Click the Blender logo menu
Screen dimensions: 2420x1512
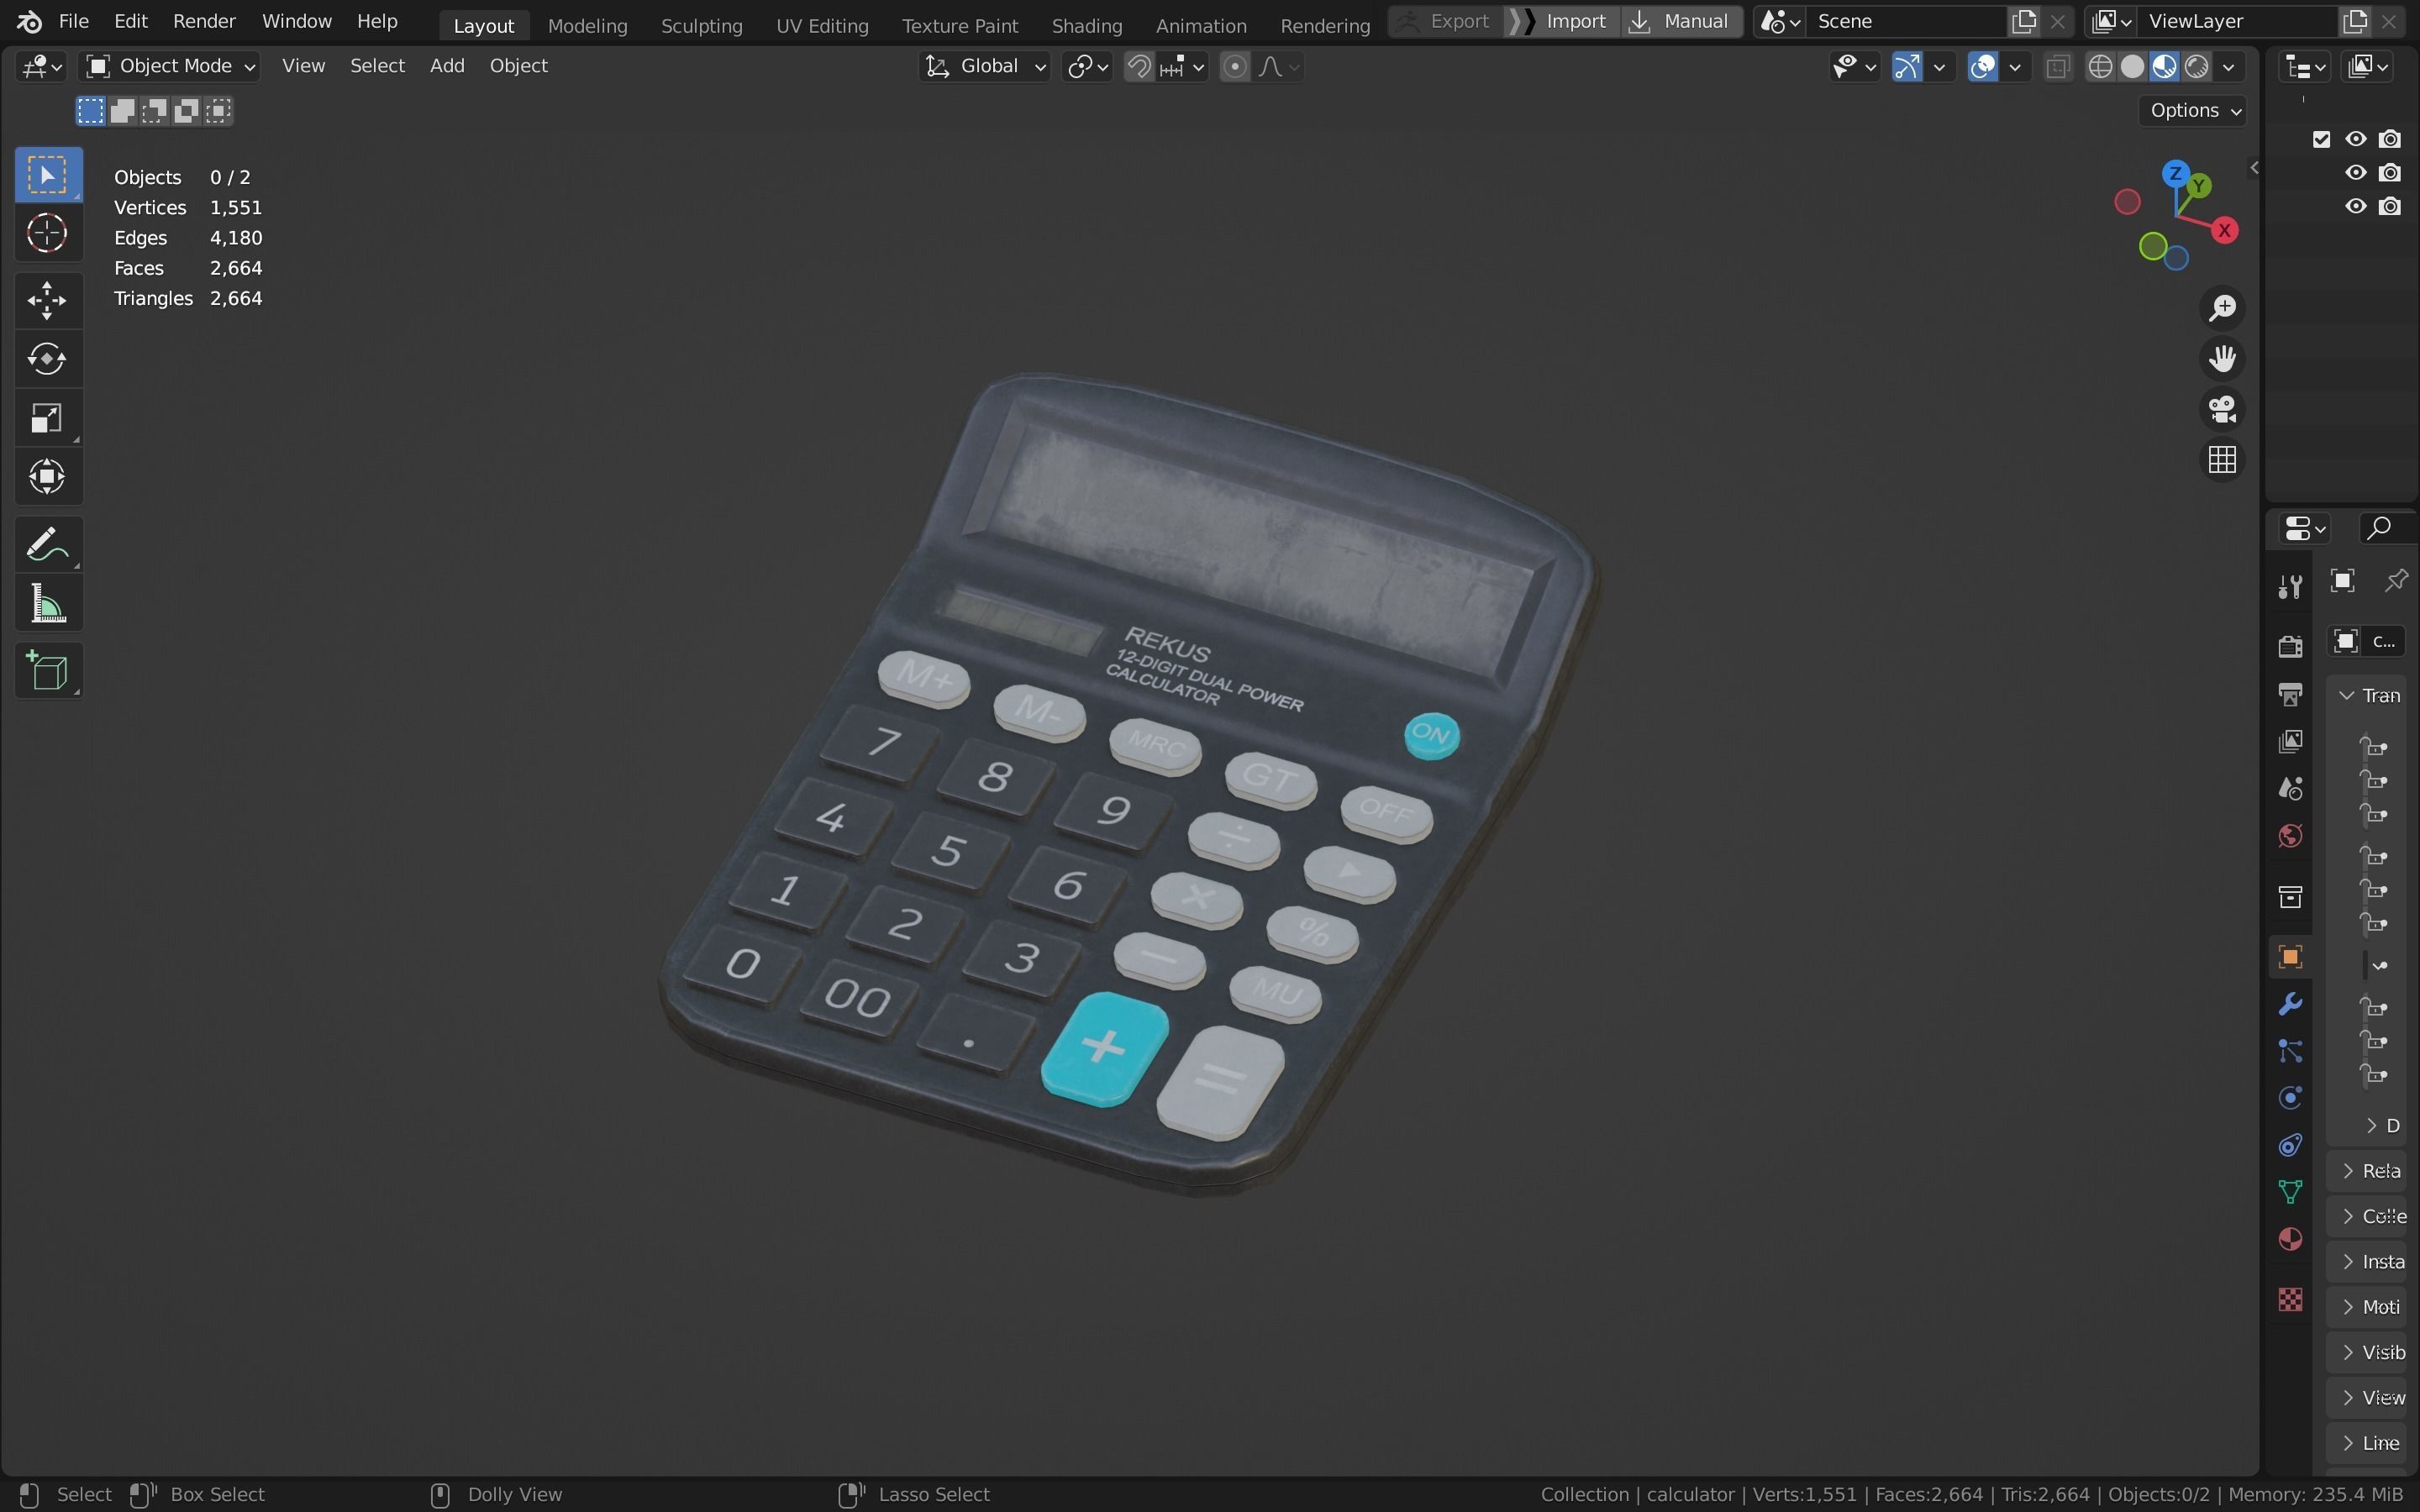(x=29, y=21)
